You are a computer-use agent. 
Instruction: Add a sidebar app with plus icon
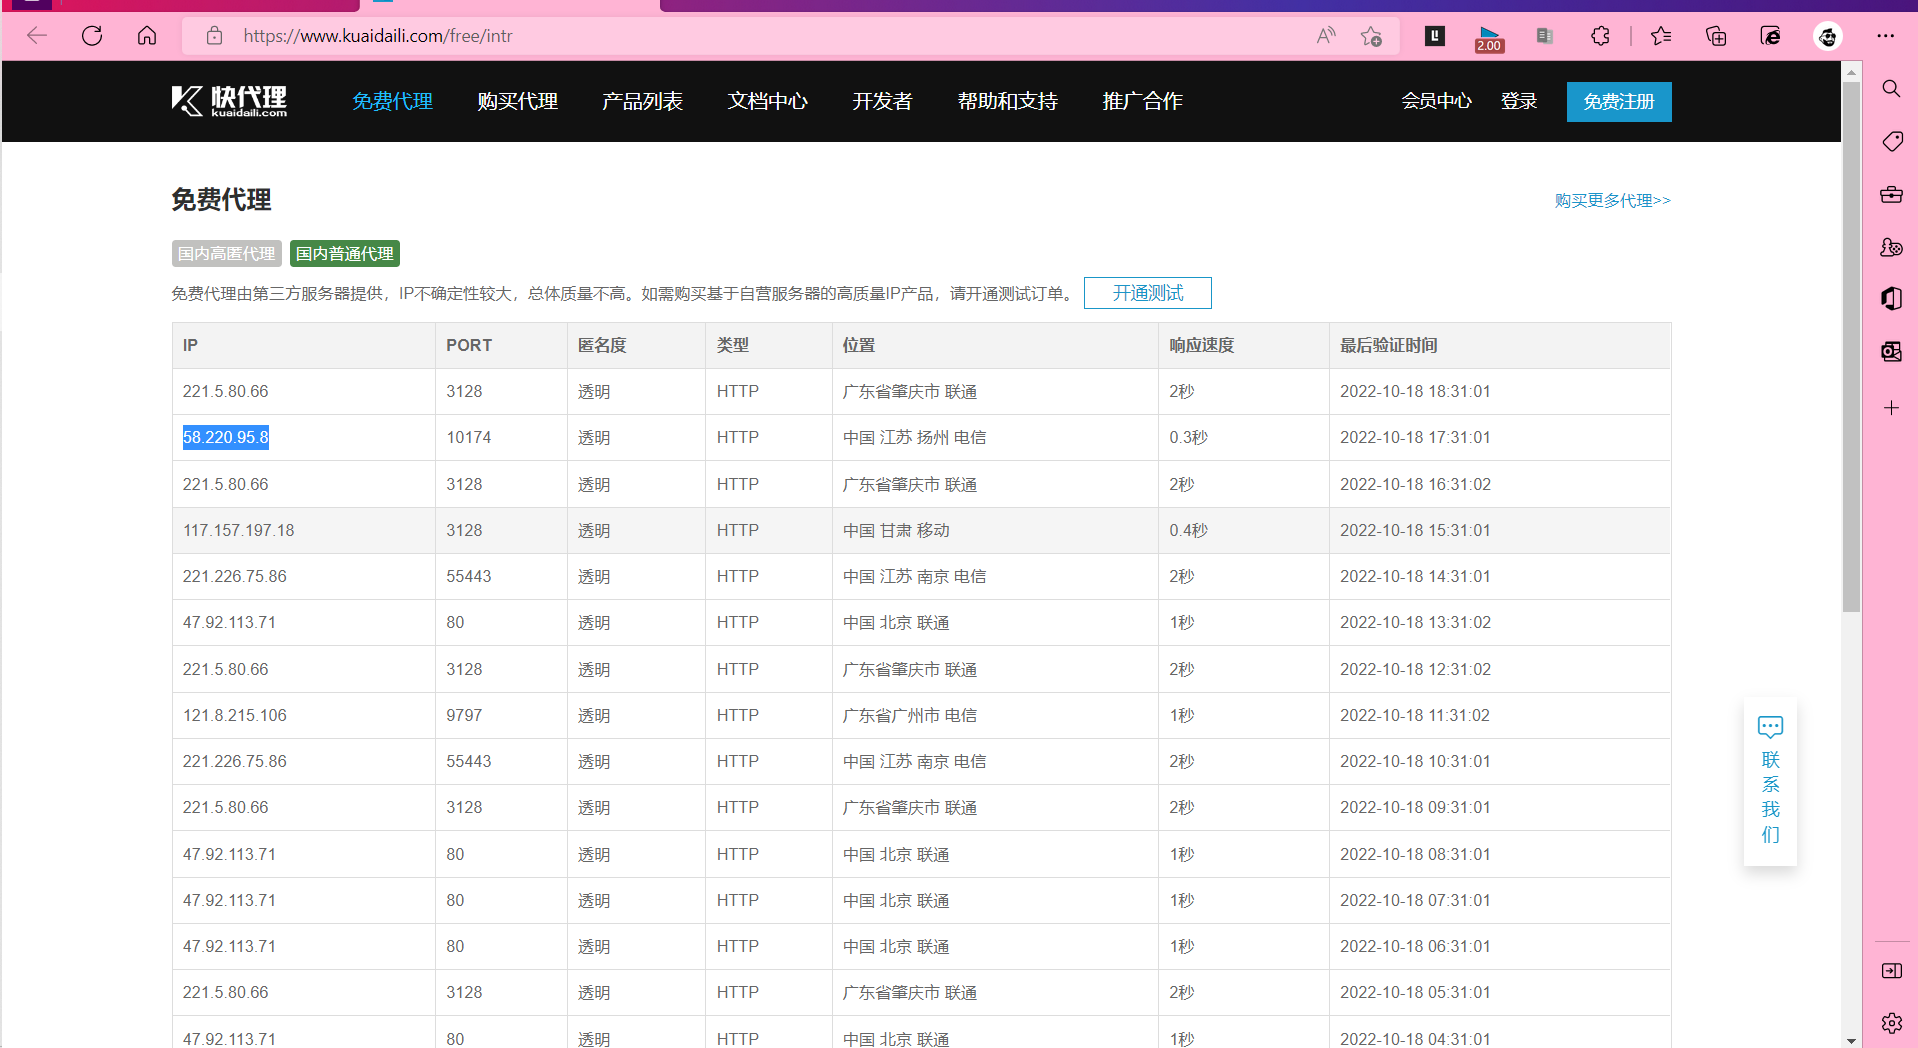tap(1891, 408)
